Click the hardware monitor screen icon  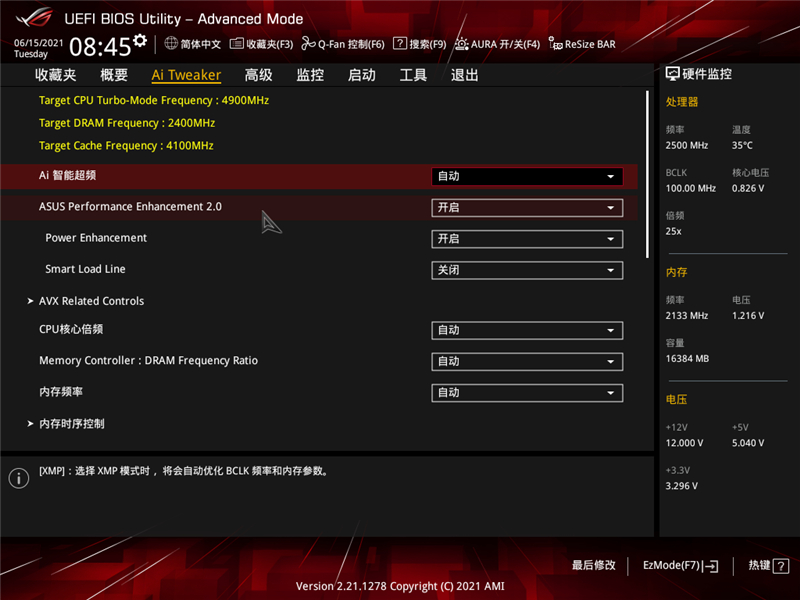pyautogui.click(x=672, y=74)
